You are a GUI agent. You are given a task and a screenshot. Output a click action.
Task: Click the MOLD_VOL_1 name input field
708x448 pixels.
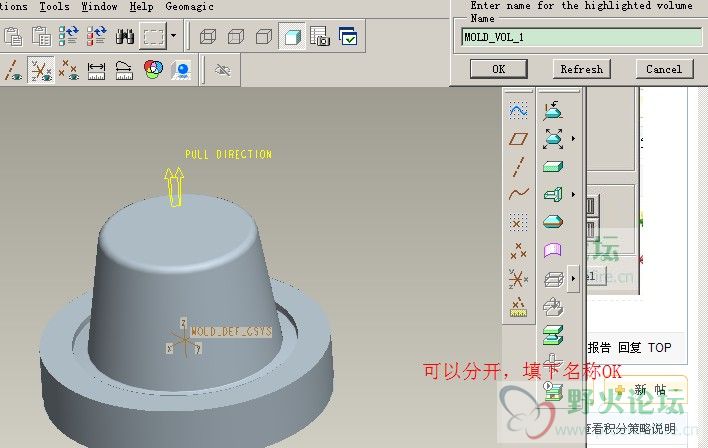pos(581,37)
